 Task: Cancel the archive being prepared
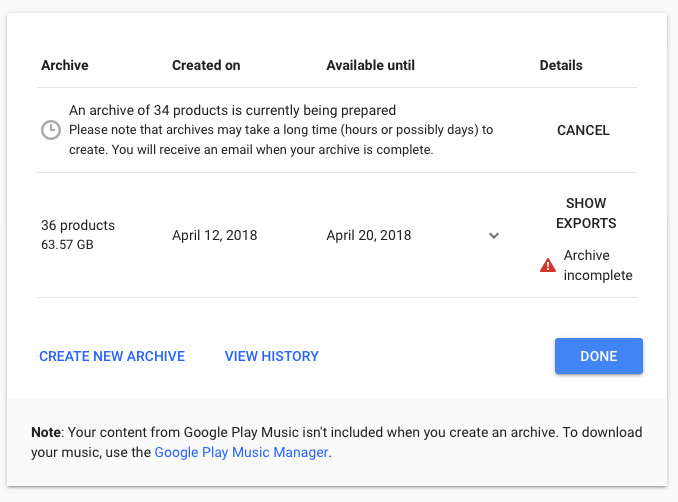583,130
